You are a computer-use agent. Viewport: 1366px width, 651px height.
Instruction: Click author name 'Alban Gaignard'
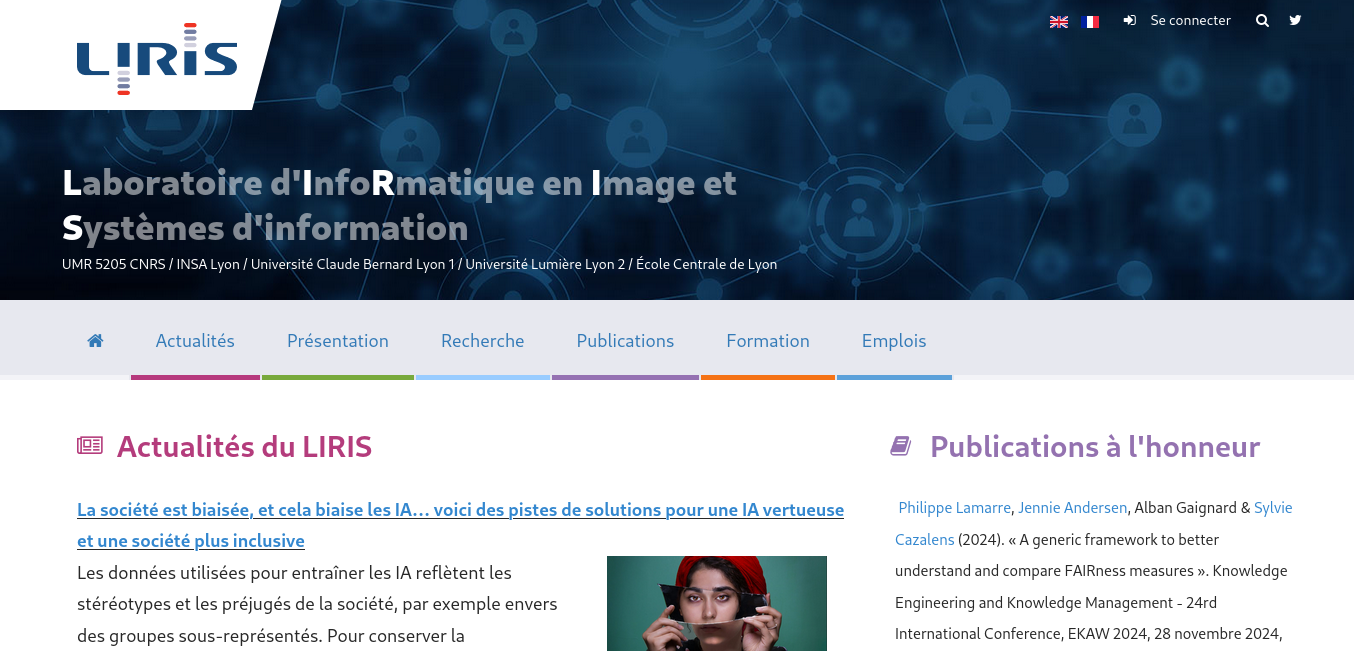[1185, 508]
